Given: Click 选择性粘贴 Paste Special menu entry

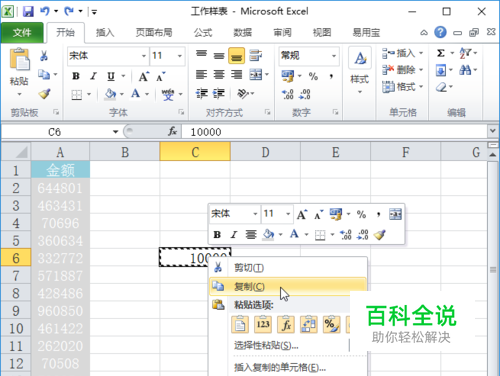Looking at the screenshot, I should point(266,346).
